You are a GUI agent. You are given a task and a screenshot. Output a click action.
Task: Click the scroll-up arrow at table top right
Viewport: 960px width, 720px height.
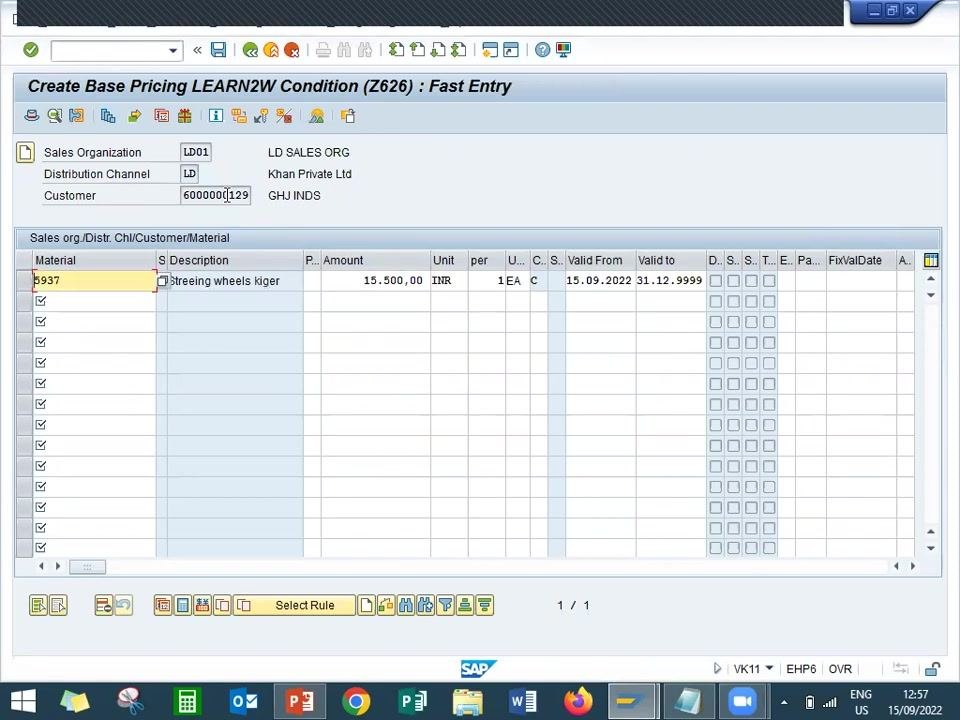(931, 279)
